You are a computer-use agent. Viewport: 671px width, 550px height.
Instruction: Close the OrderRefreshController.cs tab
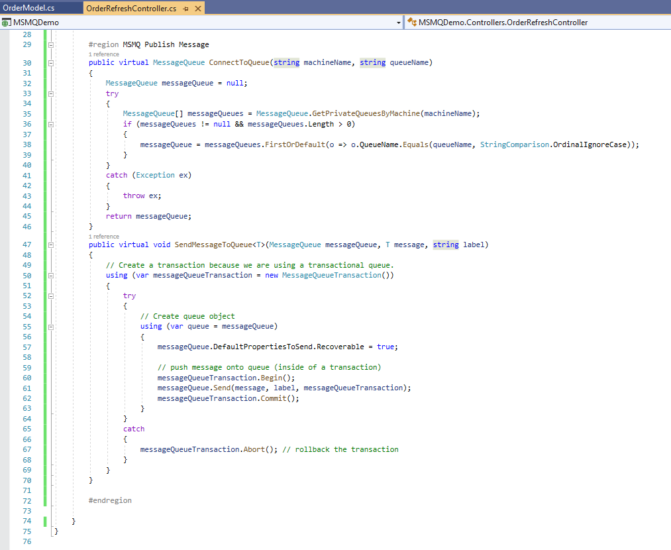coord(197,8)
